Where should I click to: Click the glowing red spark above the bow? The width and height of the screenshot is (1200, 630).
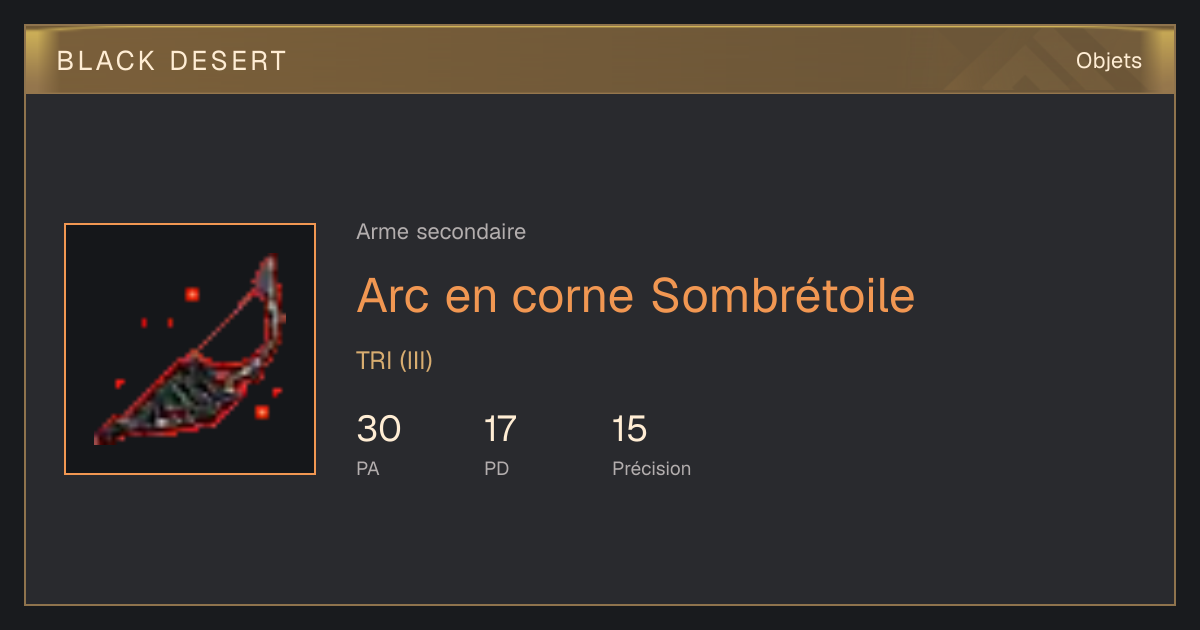(192, 294)
